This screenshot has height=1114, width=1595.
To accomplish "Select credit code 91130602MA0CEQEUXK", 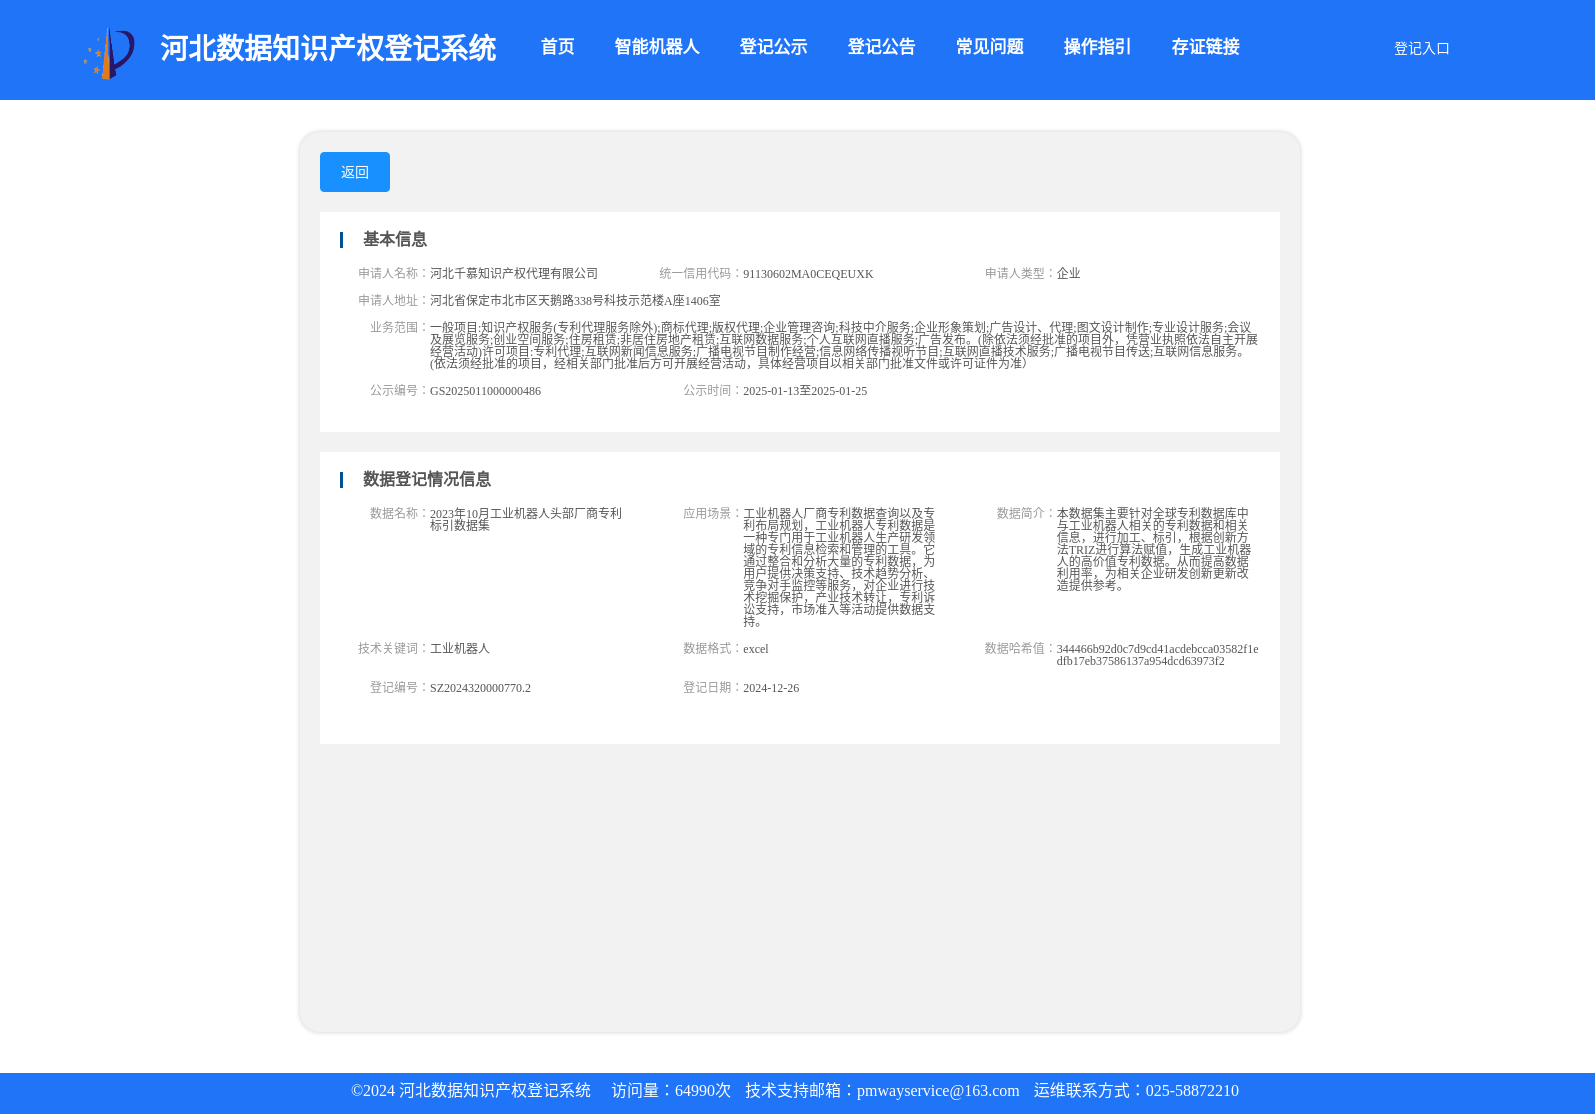I will 808,274.
